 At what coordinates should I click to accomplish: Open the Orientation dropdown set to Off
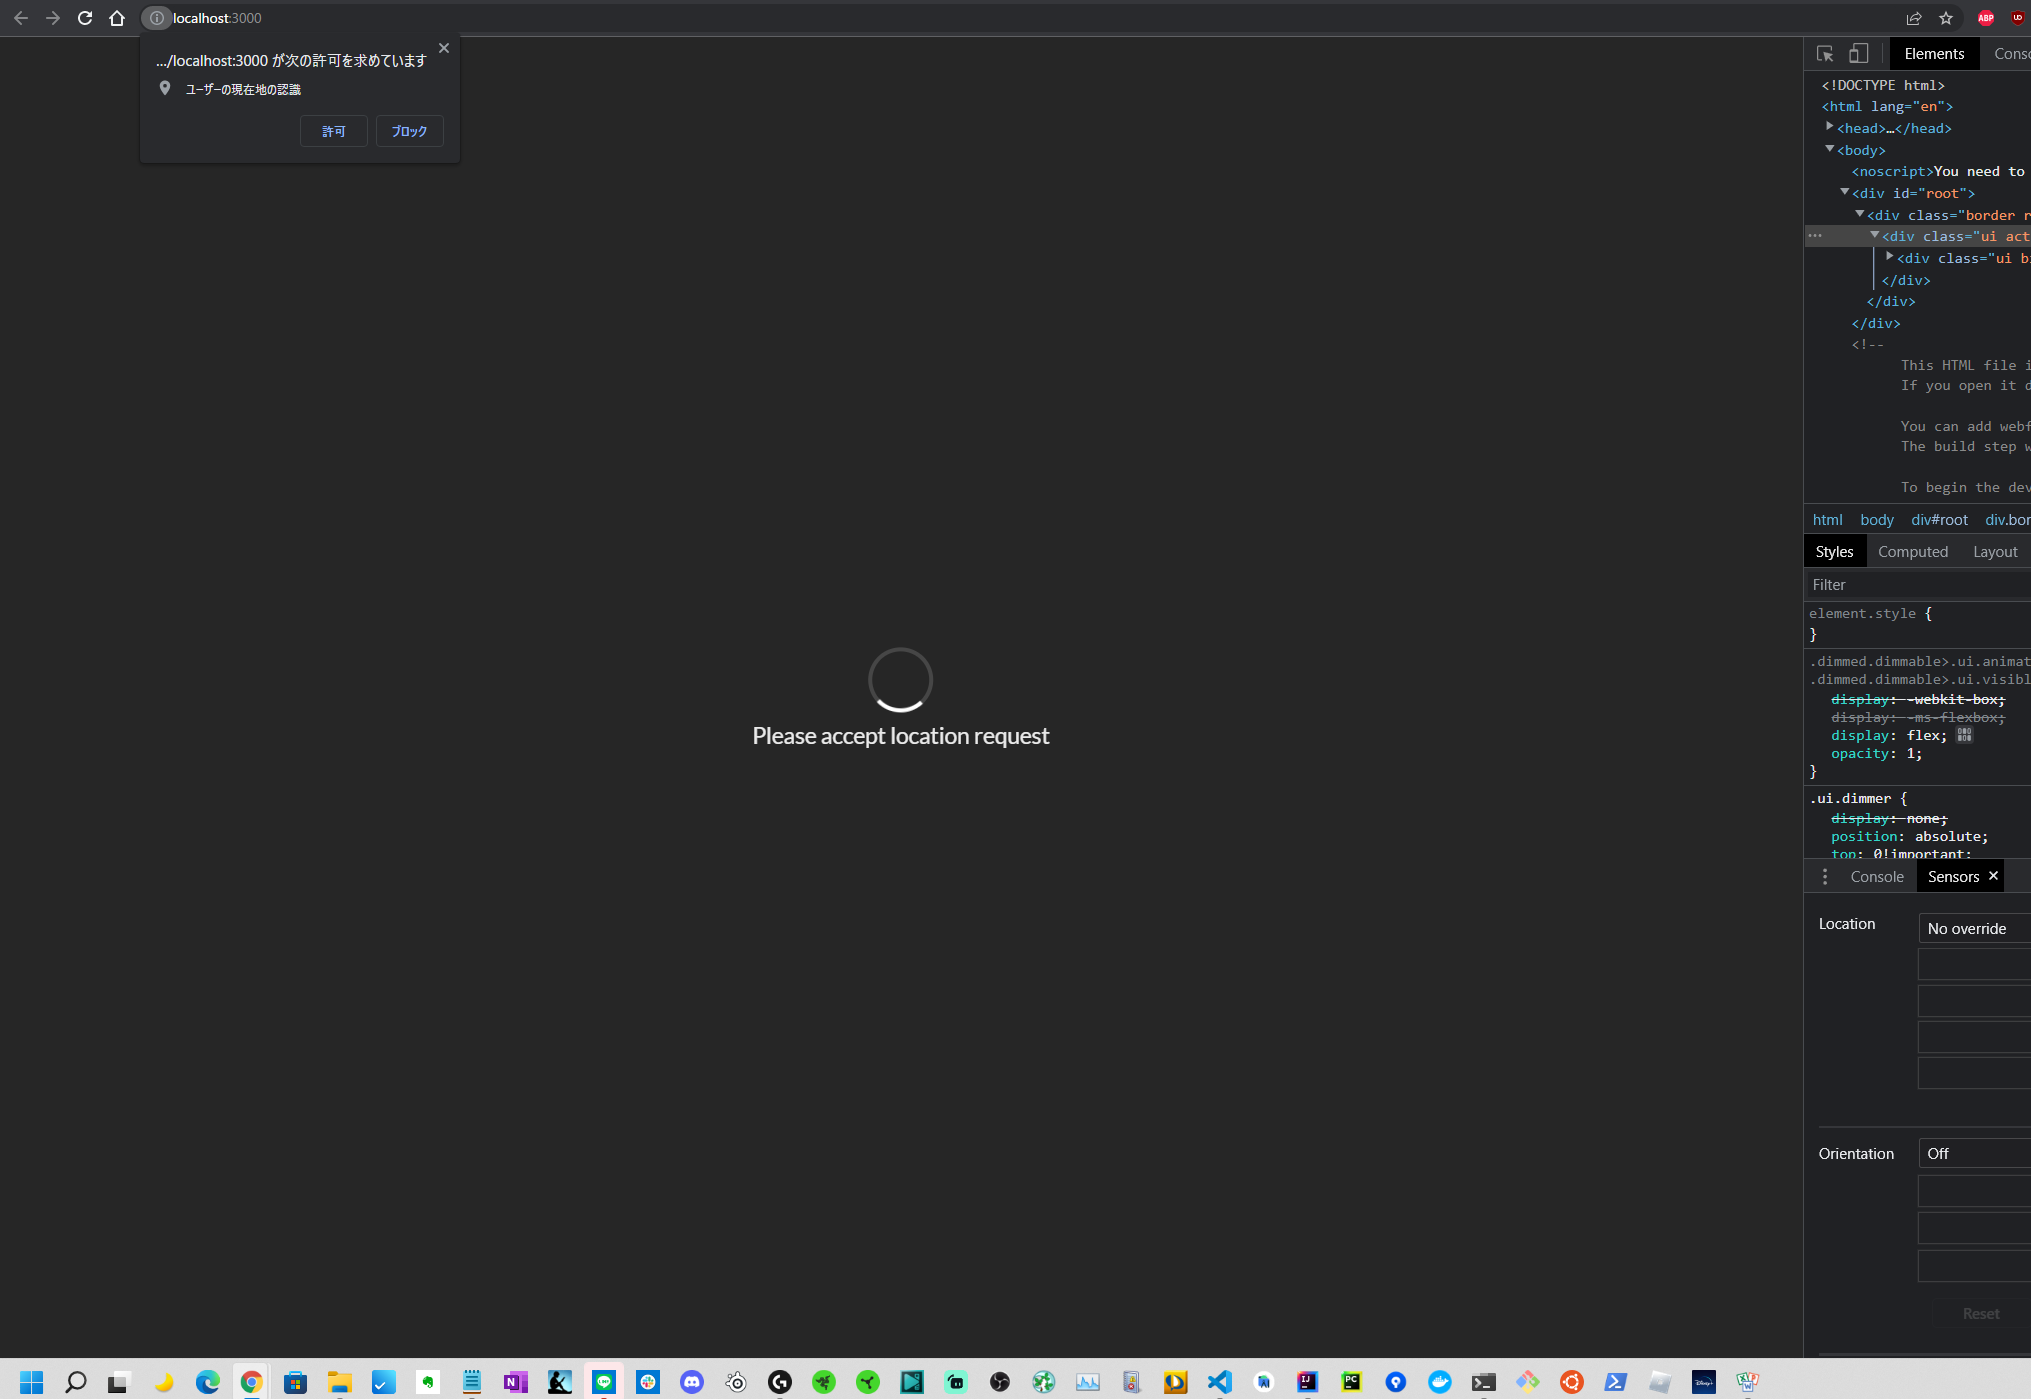point(1974,1153)
